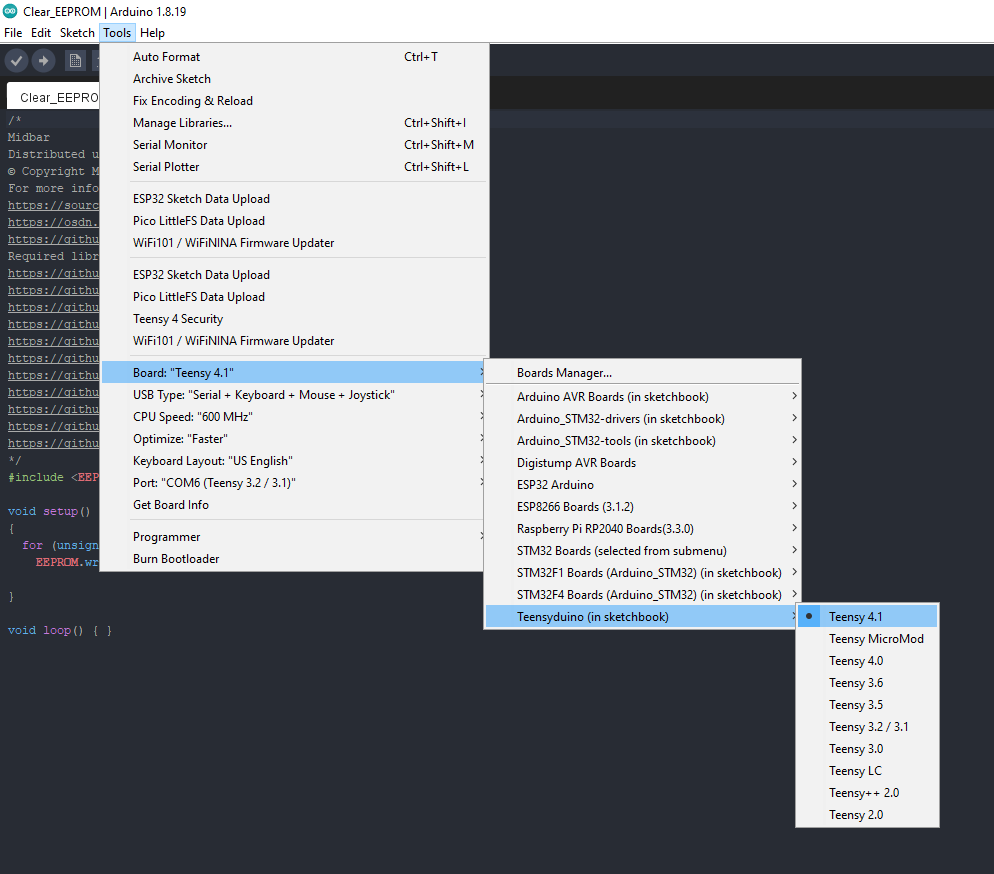Viewport: 994px width, 874px height.
Task: Click the Upload arrow toolbar icon
Action: 43,61
